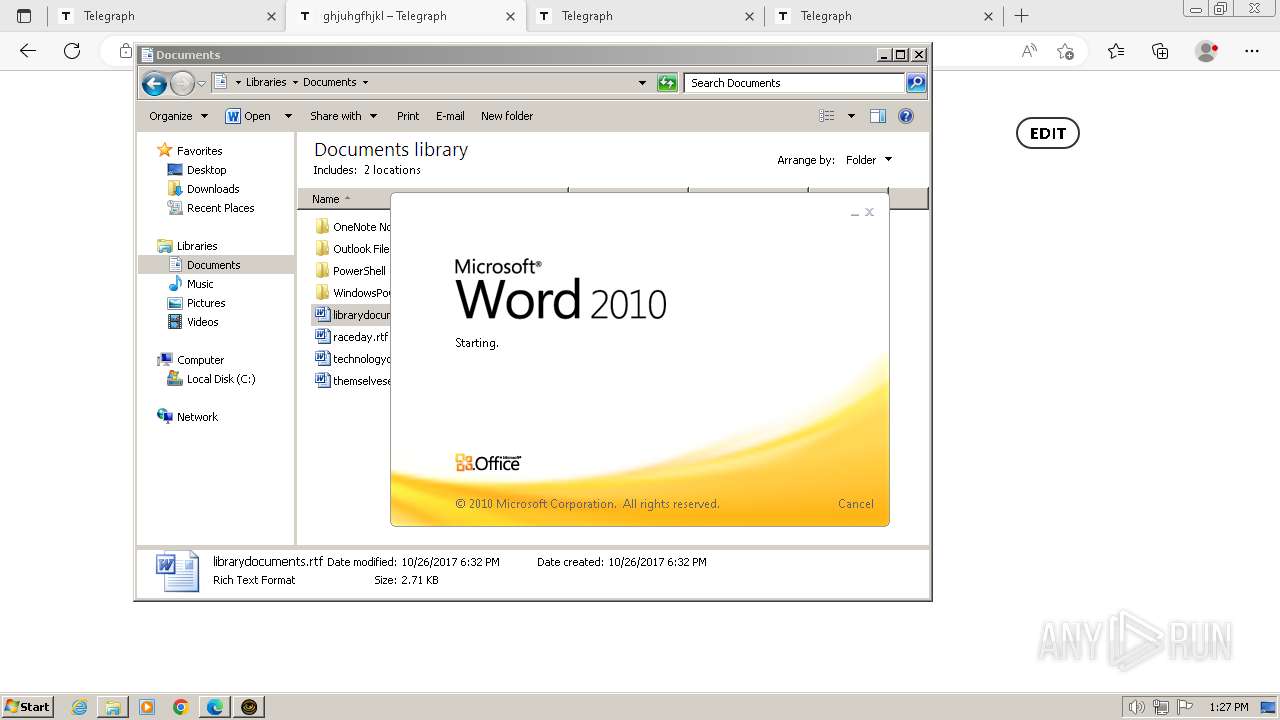Select Desktop in Favorites
The height and width of the screenshot is (720, 1280).
point(206,170)
